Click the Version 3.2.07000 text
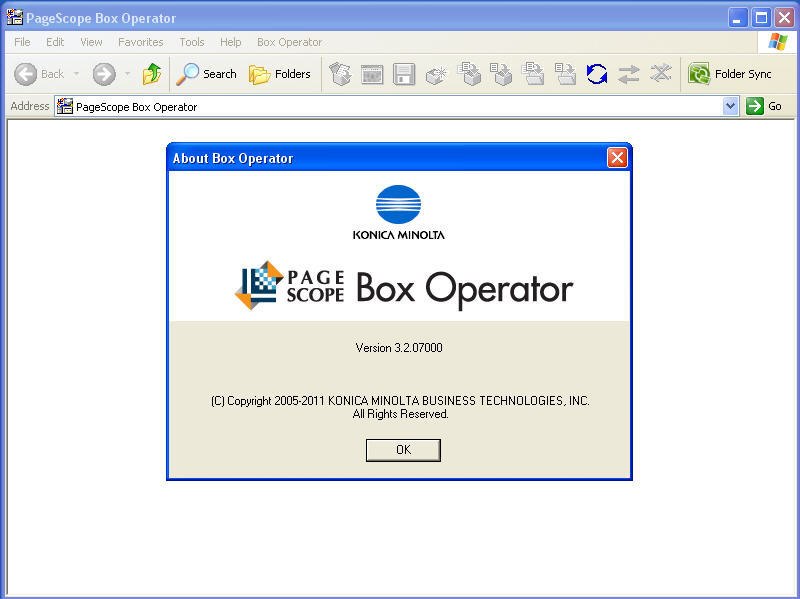Viewport: 800px width, 599px height. point(399,347)
